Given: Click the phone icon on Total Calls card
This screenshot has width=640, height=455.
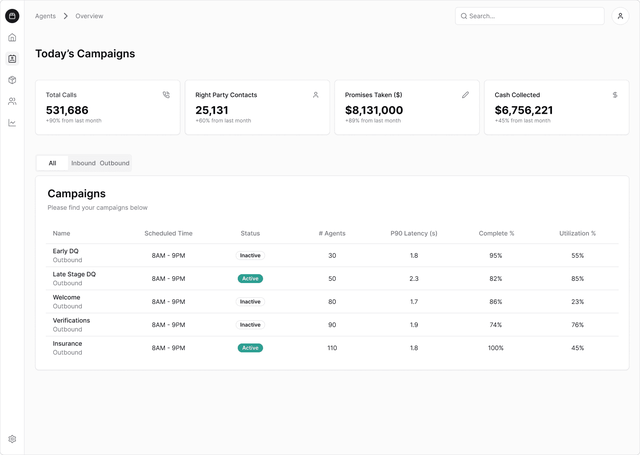Looking at the screenshot, I should coord(166,95).
